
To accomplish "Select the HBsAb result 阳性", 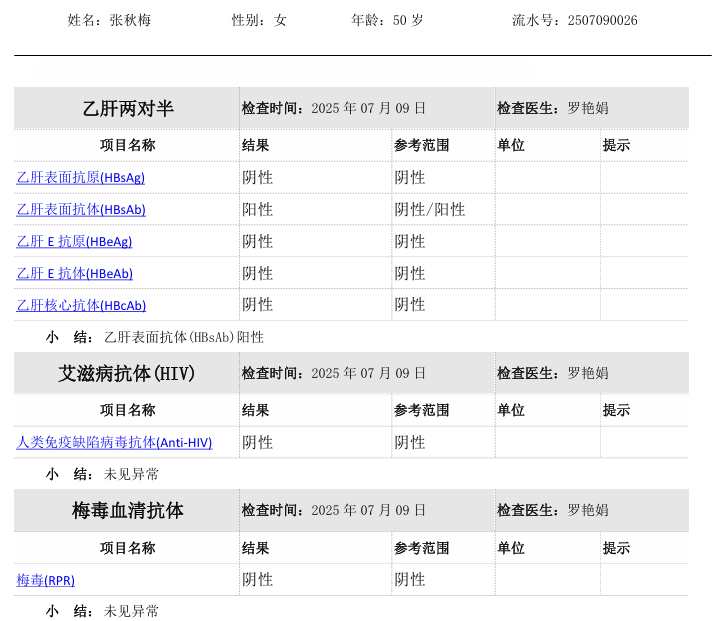I will (x=257, y=209).
